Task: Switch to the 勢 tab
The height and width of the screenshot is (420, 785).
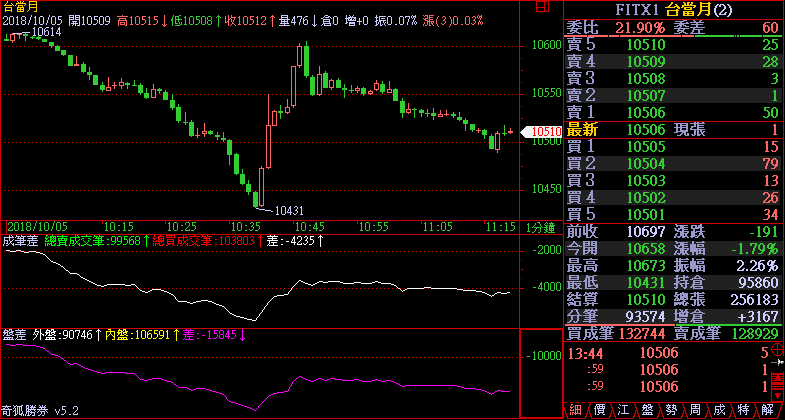Action: [x=672, y=410]
